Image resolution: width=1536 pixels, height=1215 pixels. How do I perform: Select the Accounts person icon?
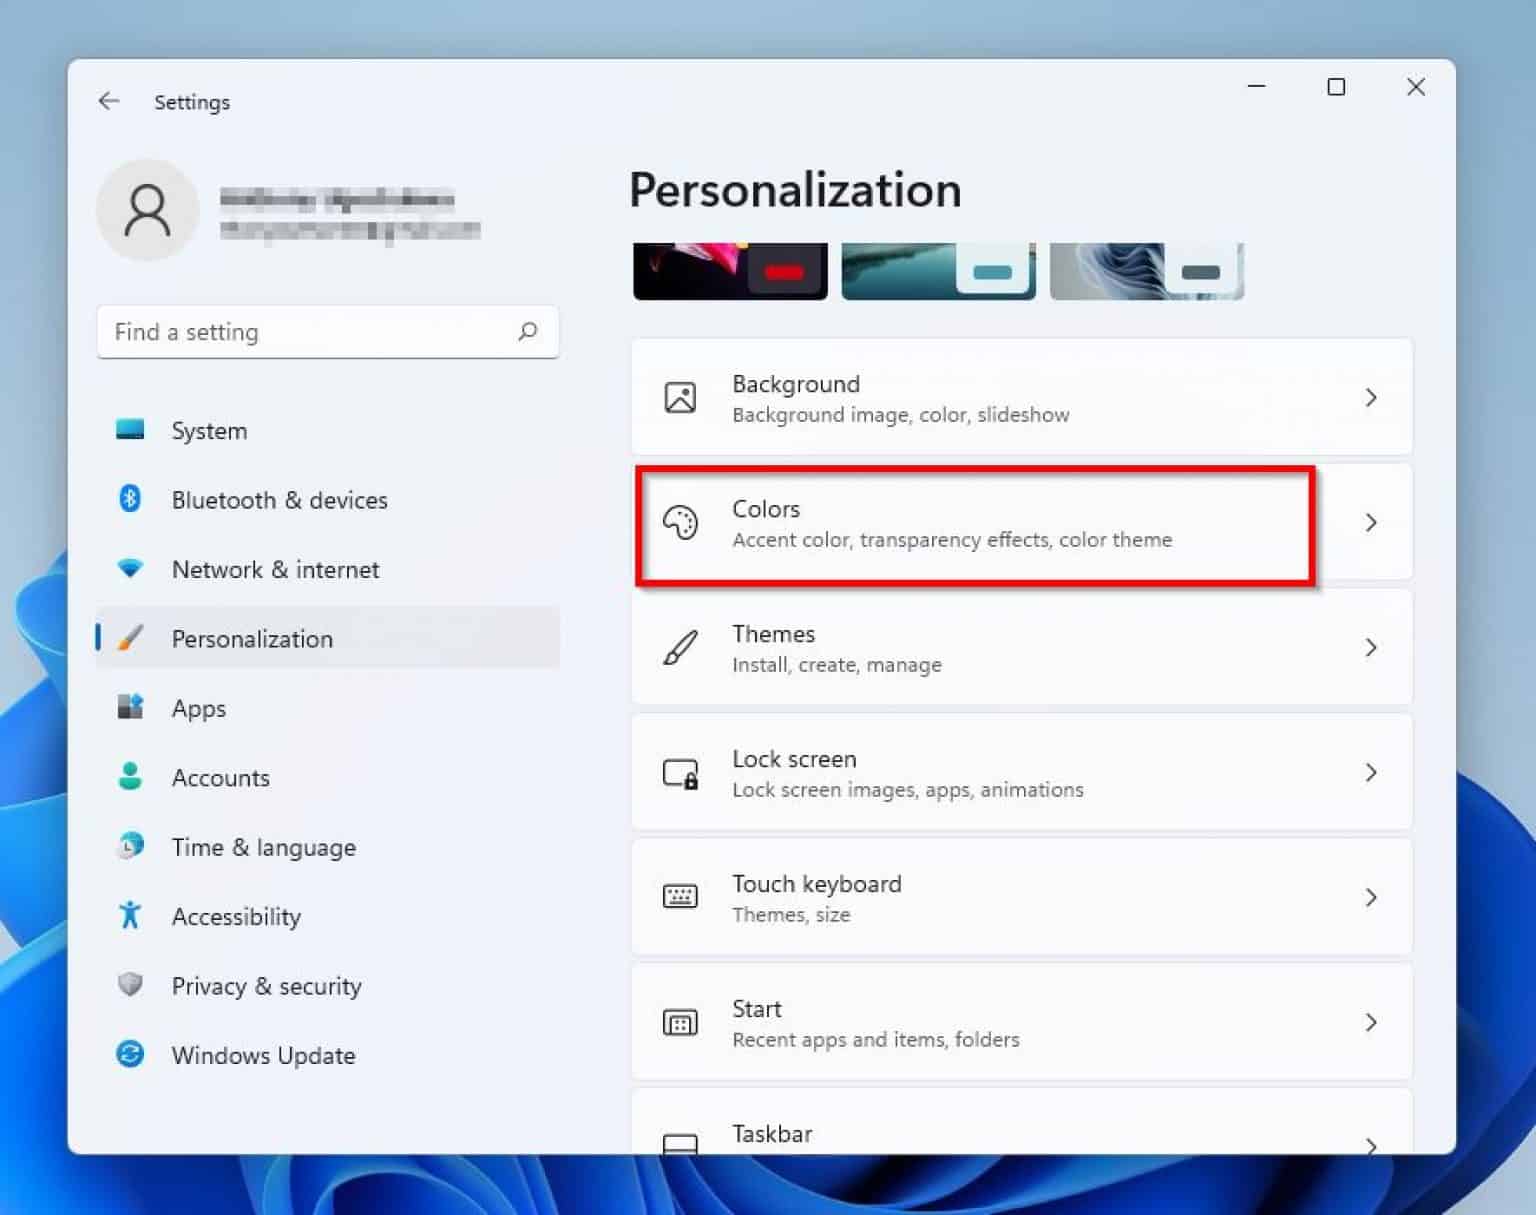(x=130, y=777)
